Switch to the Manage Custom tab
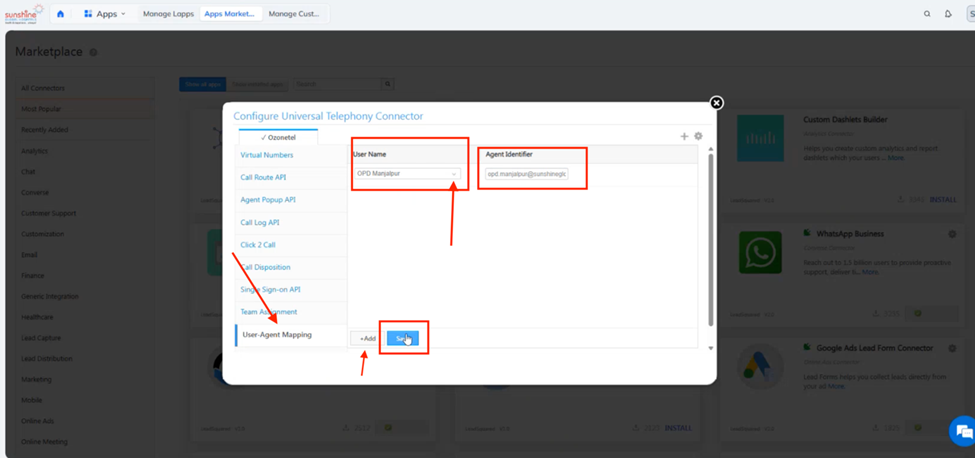 (294, 14)
